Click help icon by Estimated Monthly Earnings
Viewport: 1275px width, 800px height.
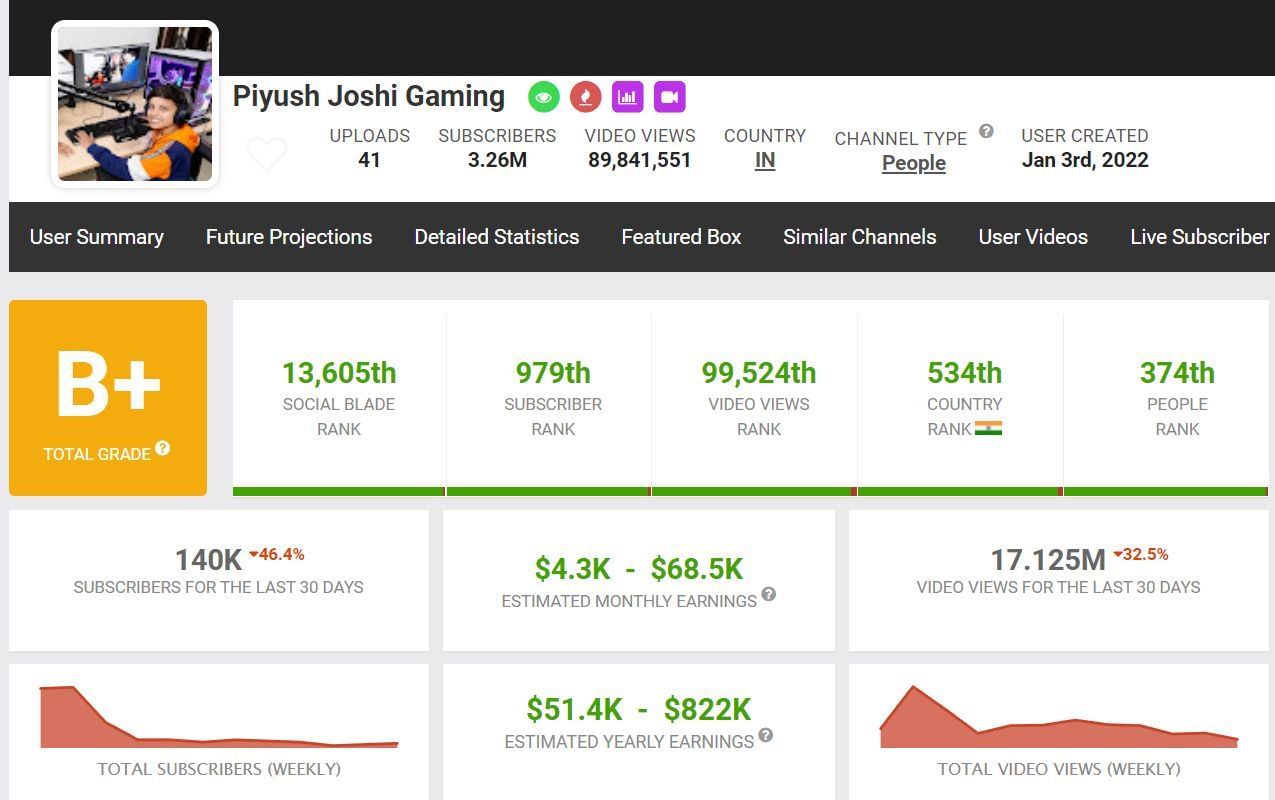pyautogui.click(x=768, y=594)
